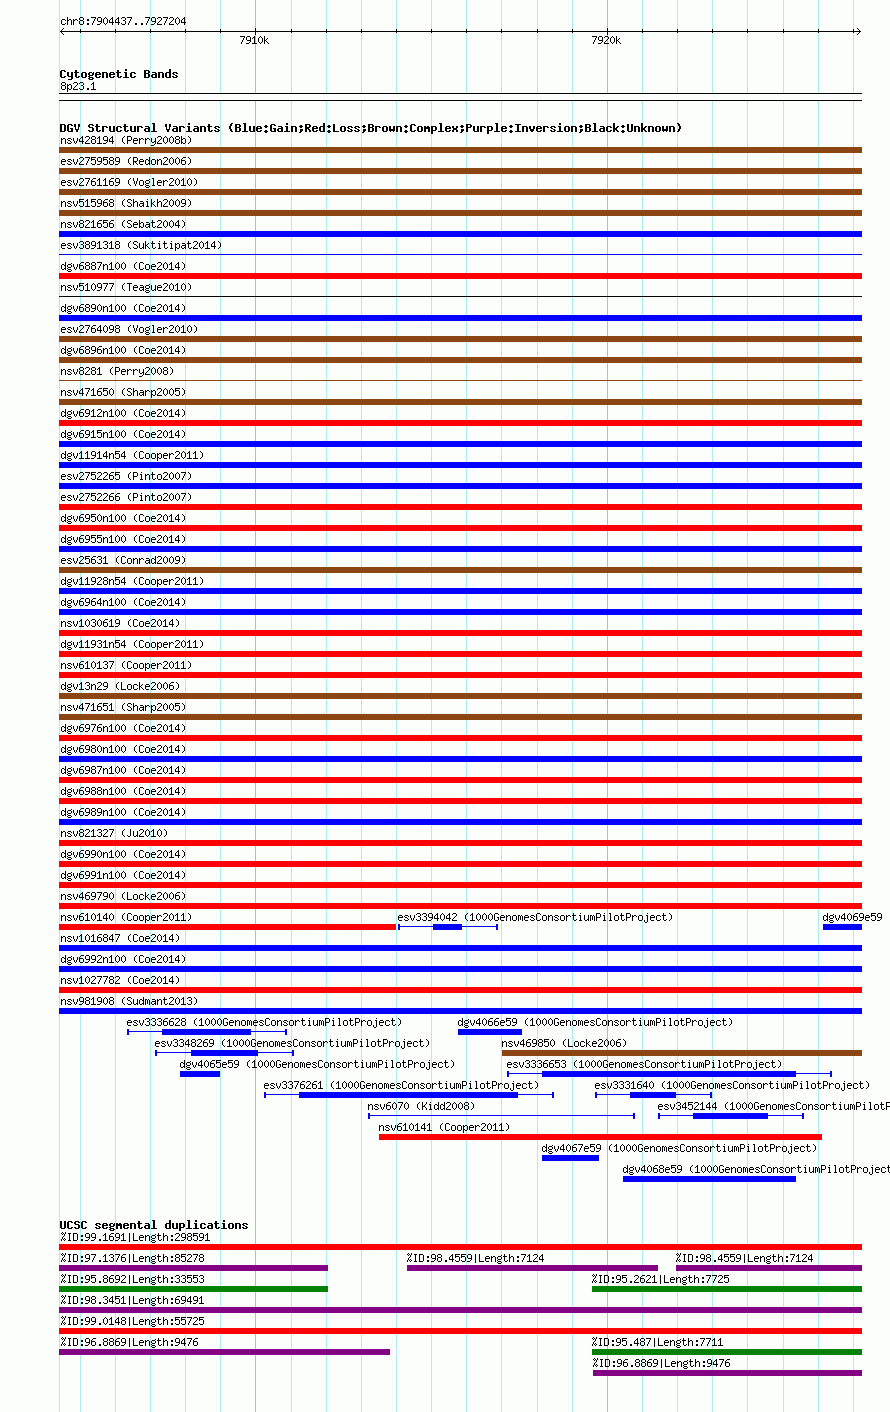This screenshot has height=1412, width=890.
Task: Click the esv3394042 variant label
Action: [x=535, y=917]
